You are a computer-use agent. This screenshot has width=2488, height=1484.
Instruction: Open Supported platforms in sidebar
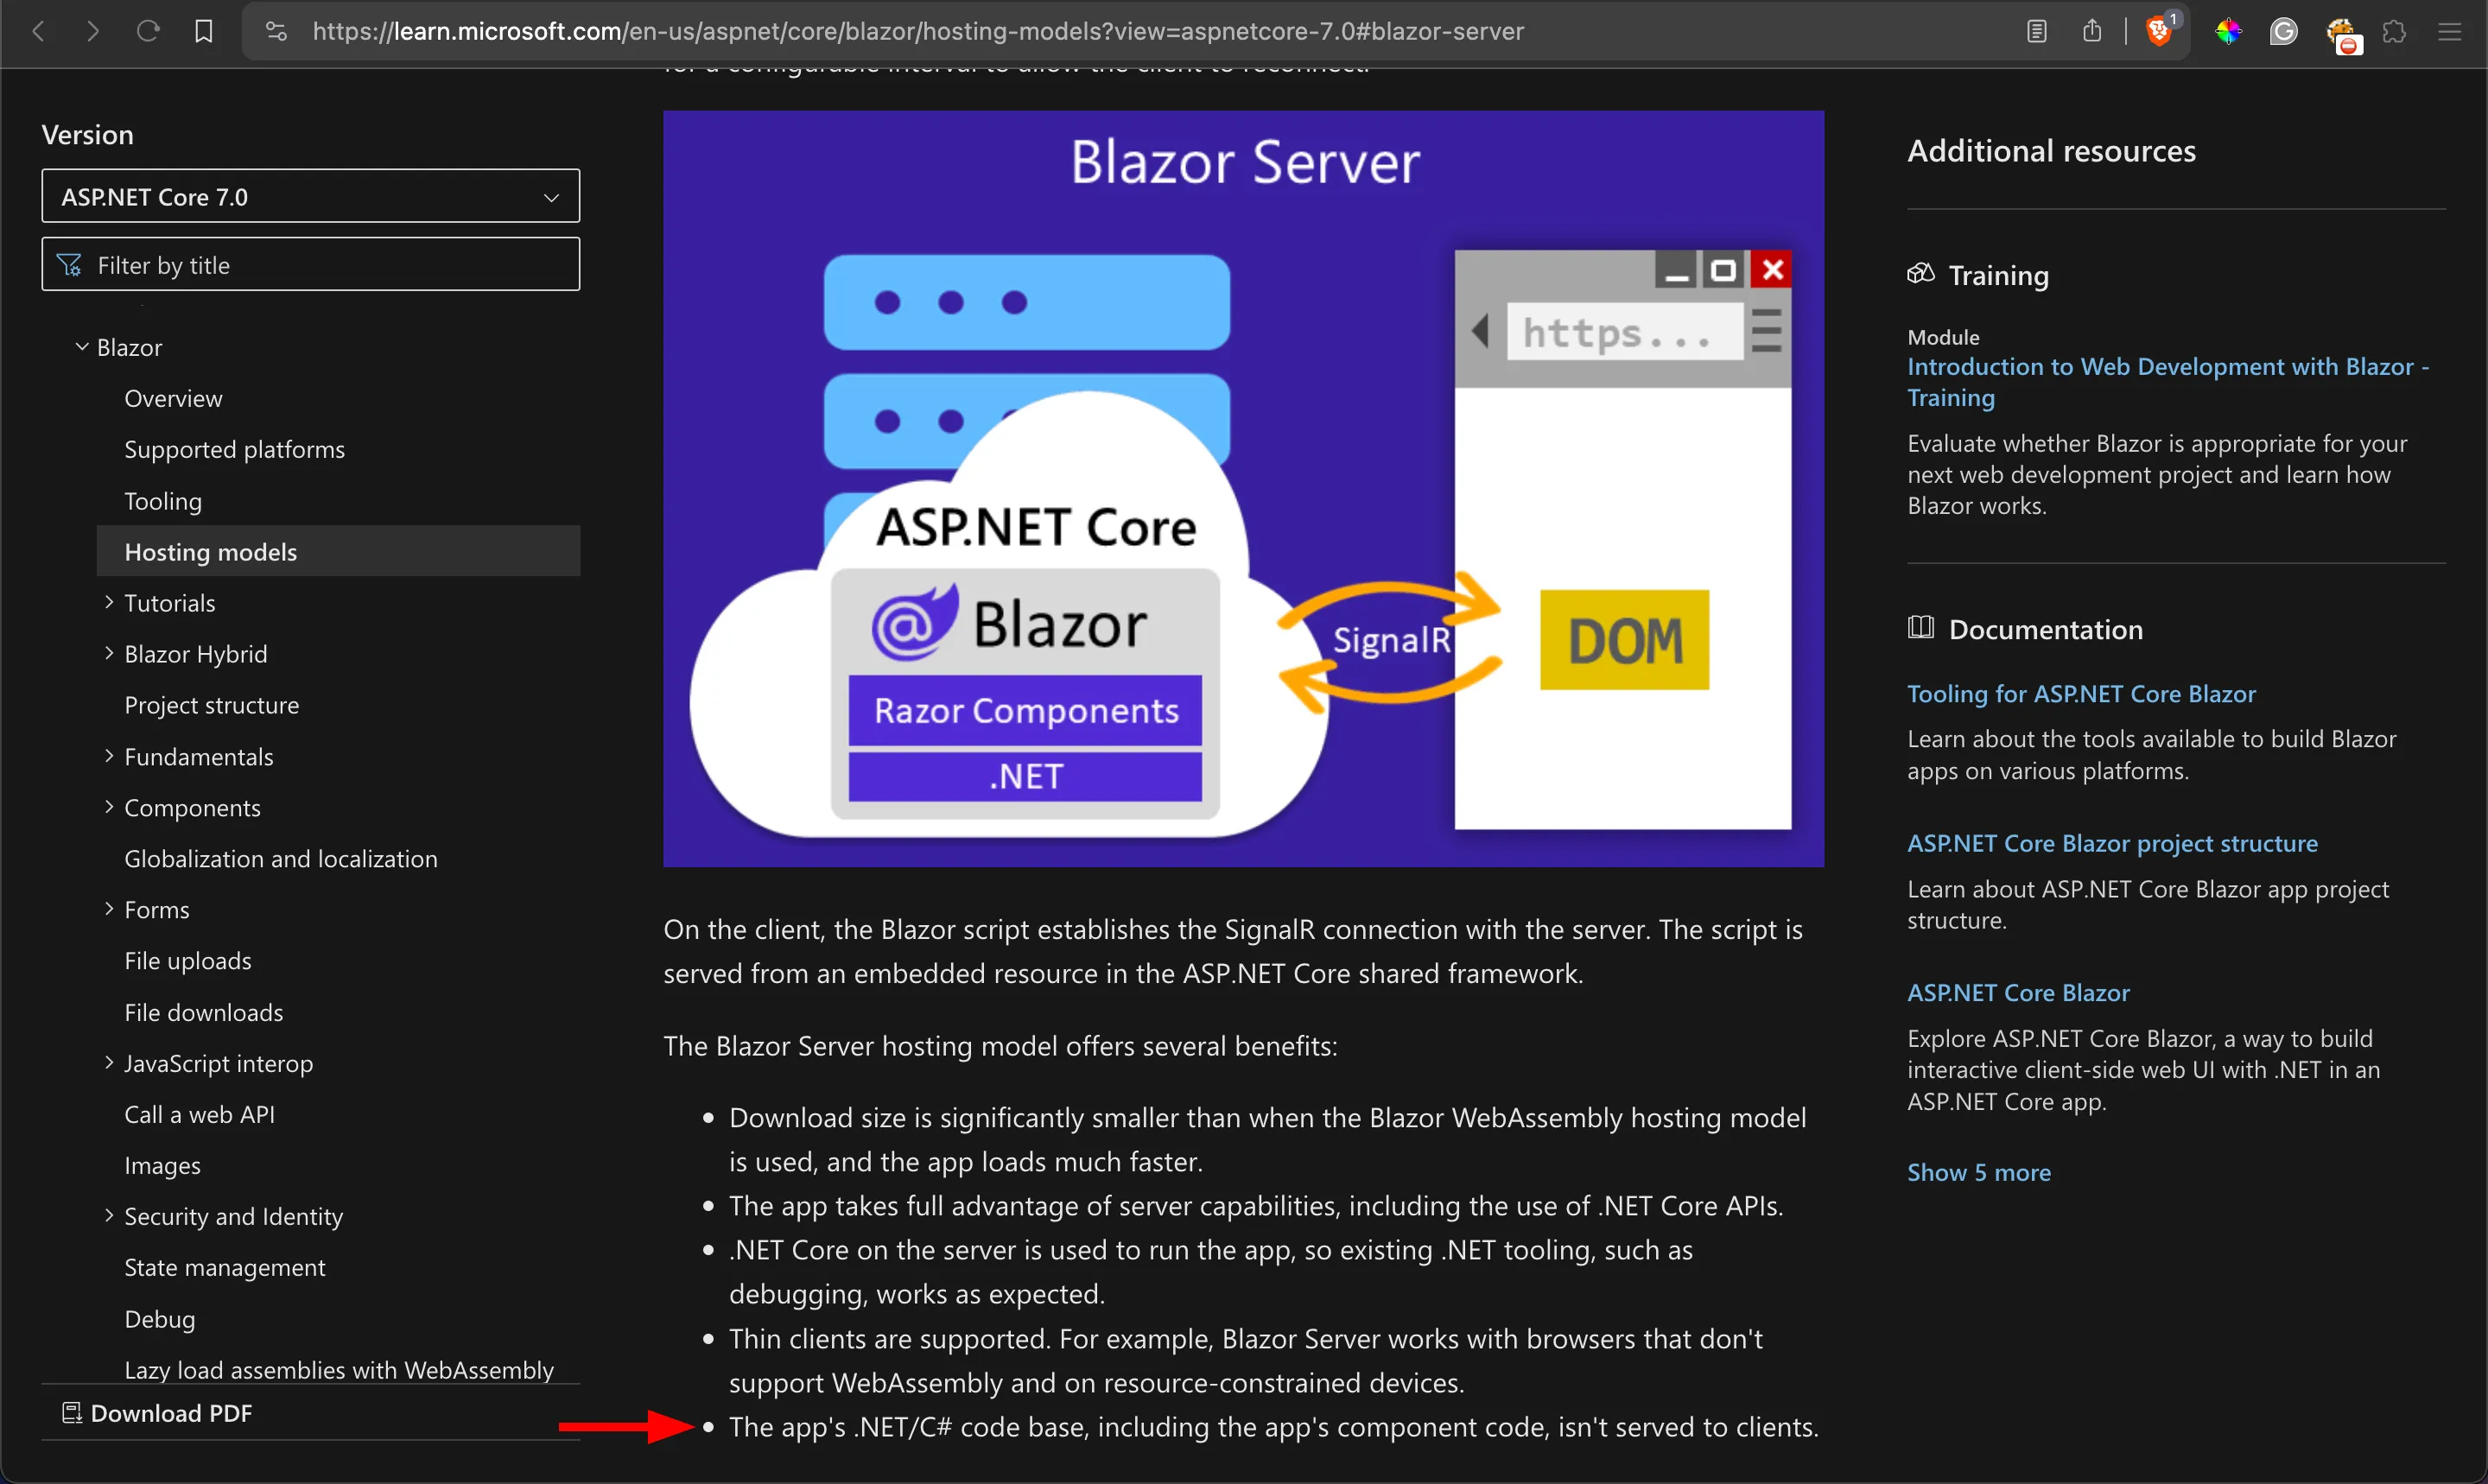click(234, 449)
